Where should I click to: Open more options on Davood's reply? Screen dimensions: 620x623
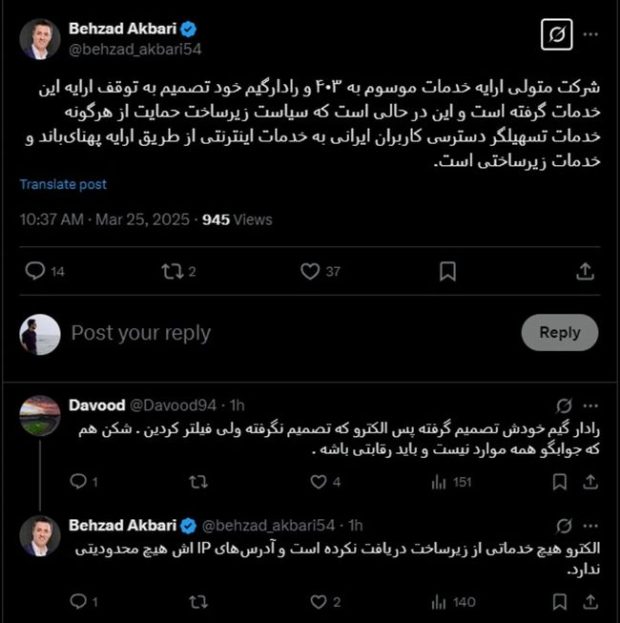point(591,405)
